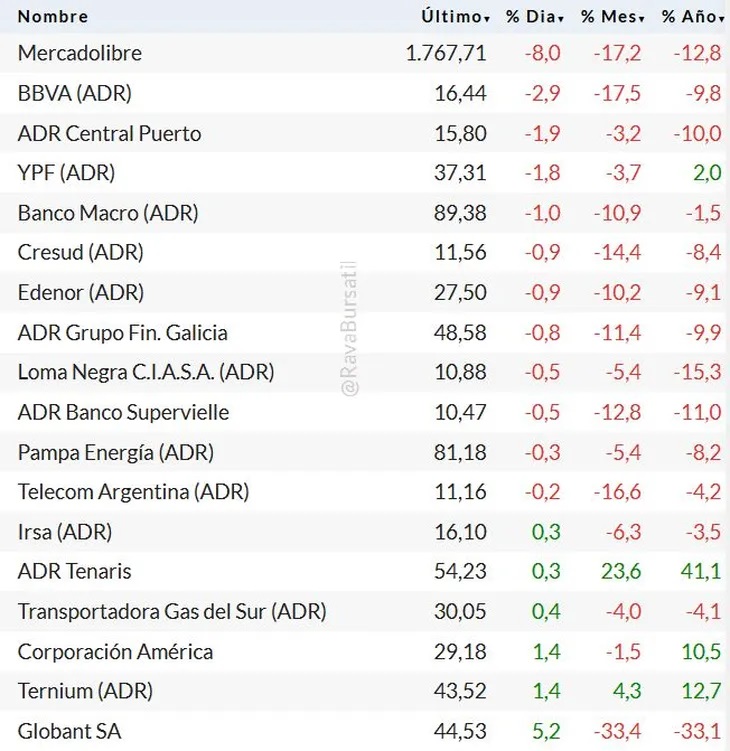The width and height of the screenshot is (730, 751).
Task: Open ADR Tenaris quote
Action: click(75, 572)
